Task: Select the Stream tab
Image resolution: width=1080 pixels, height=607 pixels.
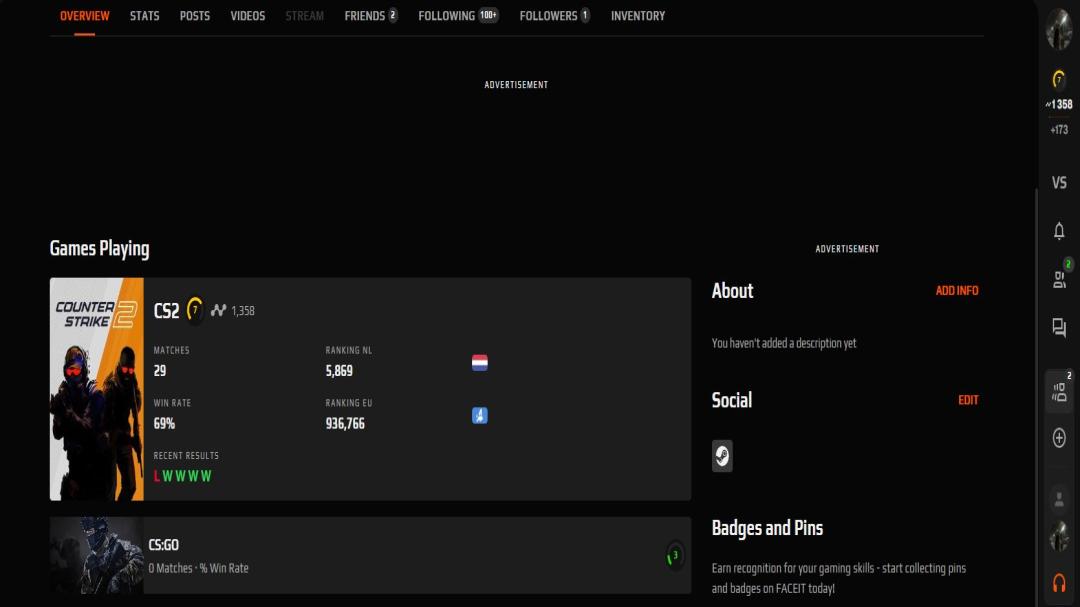Action: (x=304, y=16)
